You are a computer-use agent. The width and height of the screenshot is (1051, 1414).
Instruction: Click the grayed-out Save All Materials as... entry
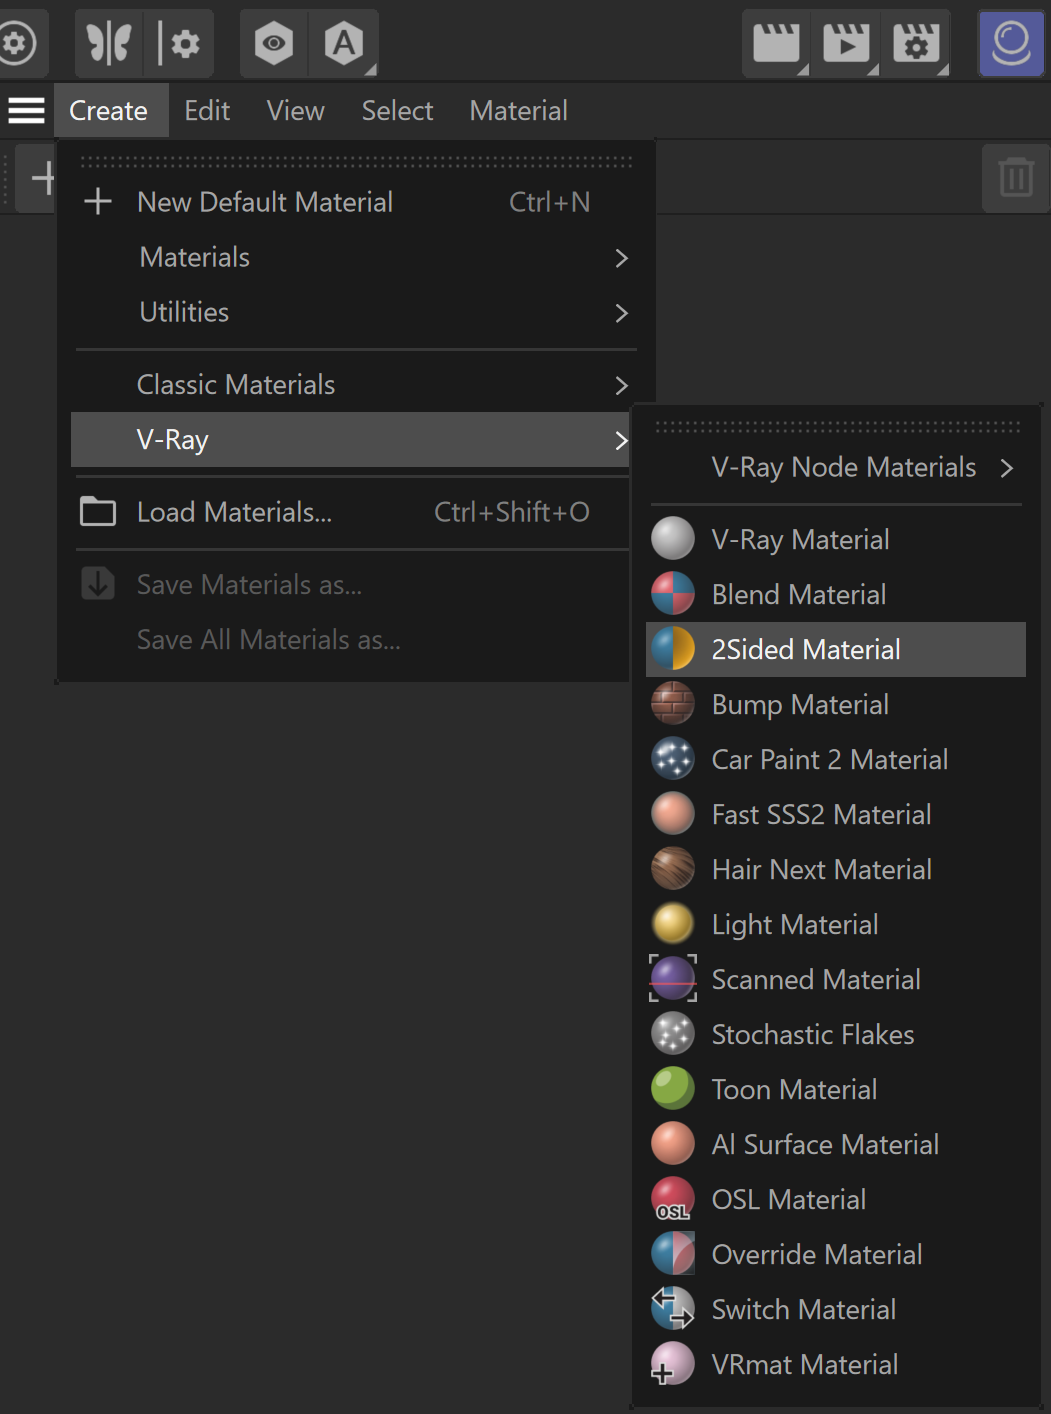(352, 640)
